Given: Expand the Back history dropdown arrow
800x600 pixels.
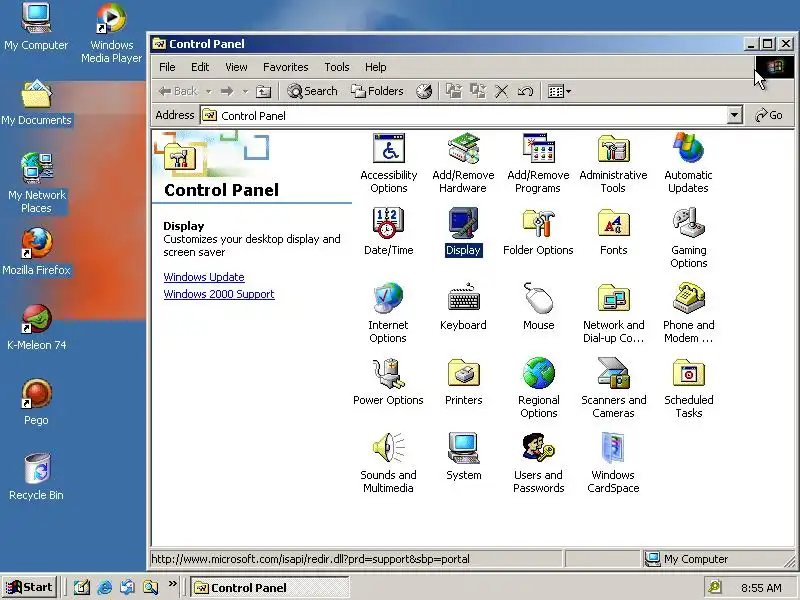Looking at the screenshot, I should (x=209, y=91).
